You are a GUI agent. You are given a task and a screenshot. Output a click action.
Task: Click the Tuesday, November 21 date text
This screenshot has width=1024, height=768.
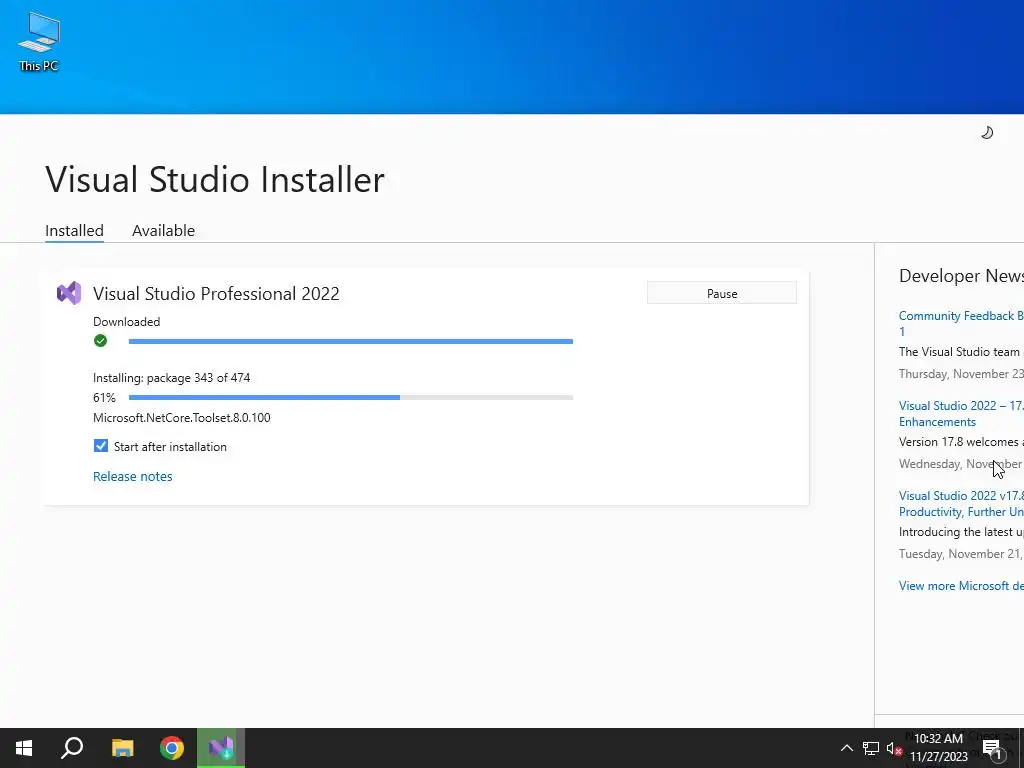tap(961, 554)
